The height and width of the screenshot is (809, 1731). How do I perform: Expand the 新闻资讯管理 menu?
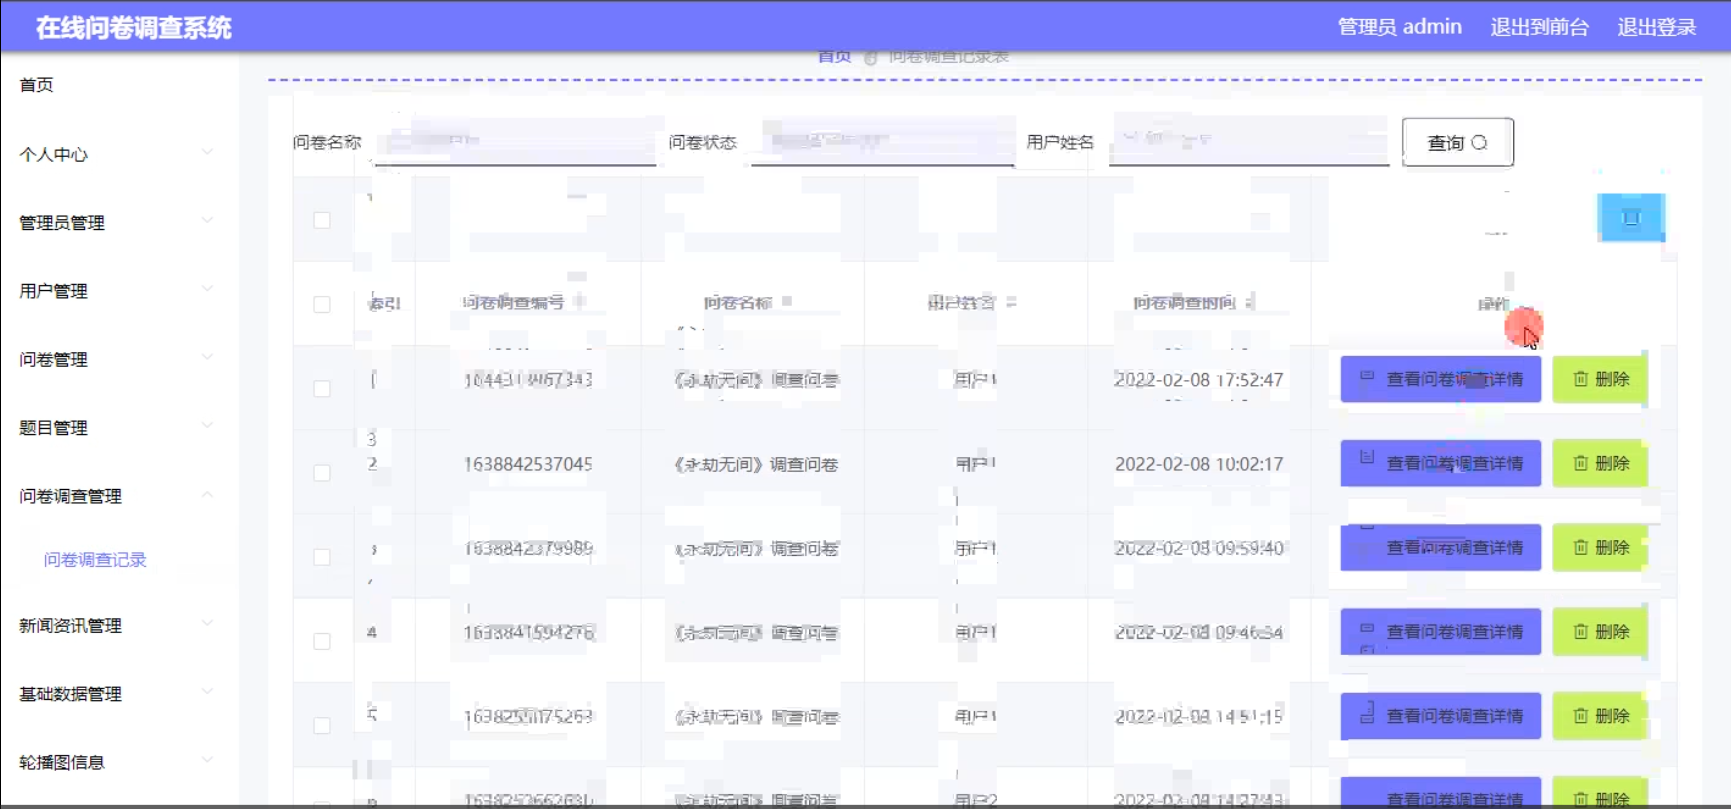tap(118, 625)
